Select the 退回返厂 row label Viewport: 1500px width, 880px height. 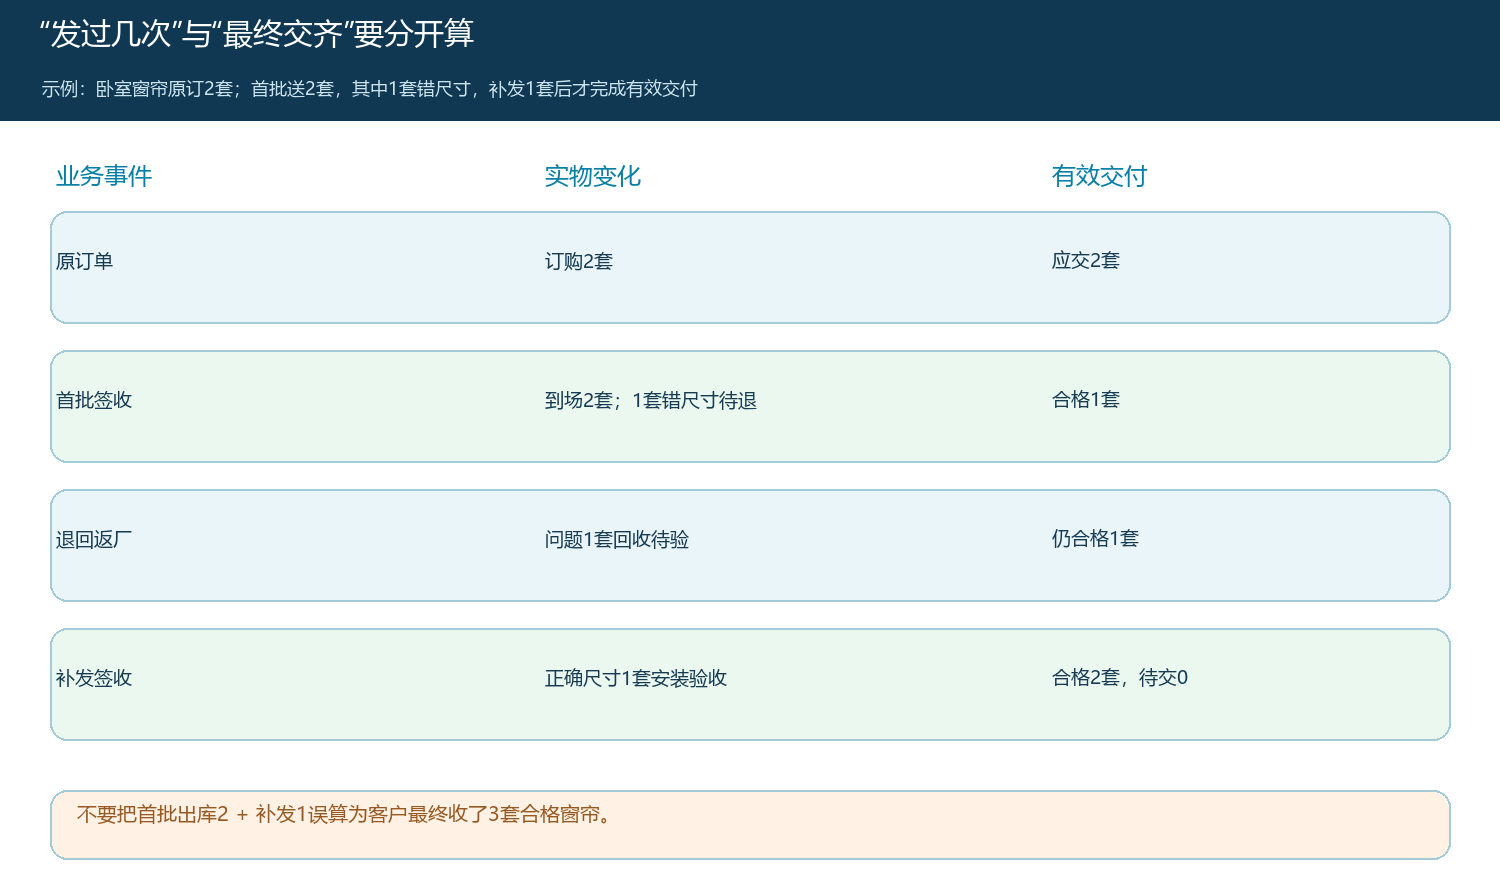click(94, 539)
